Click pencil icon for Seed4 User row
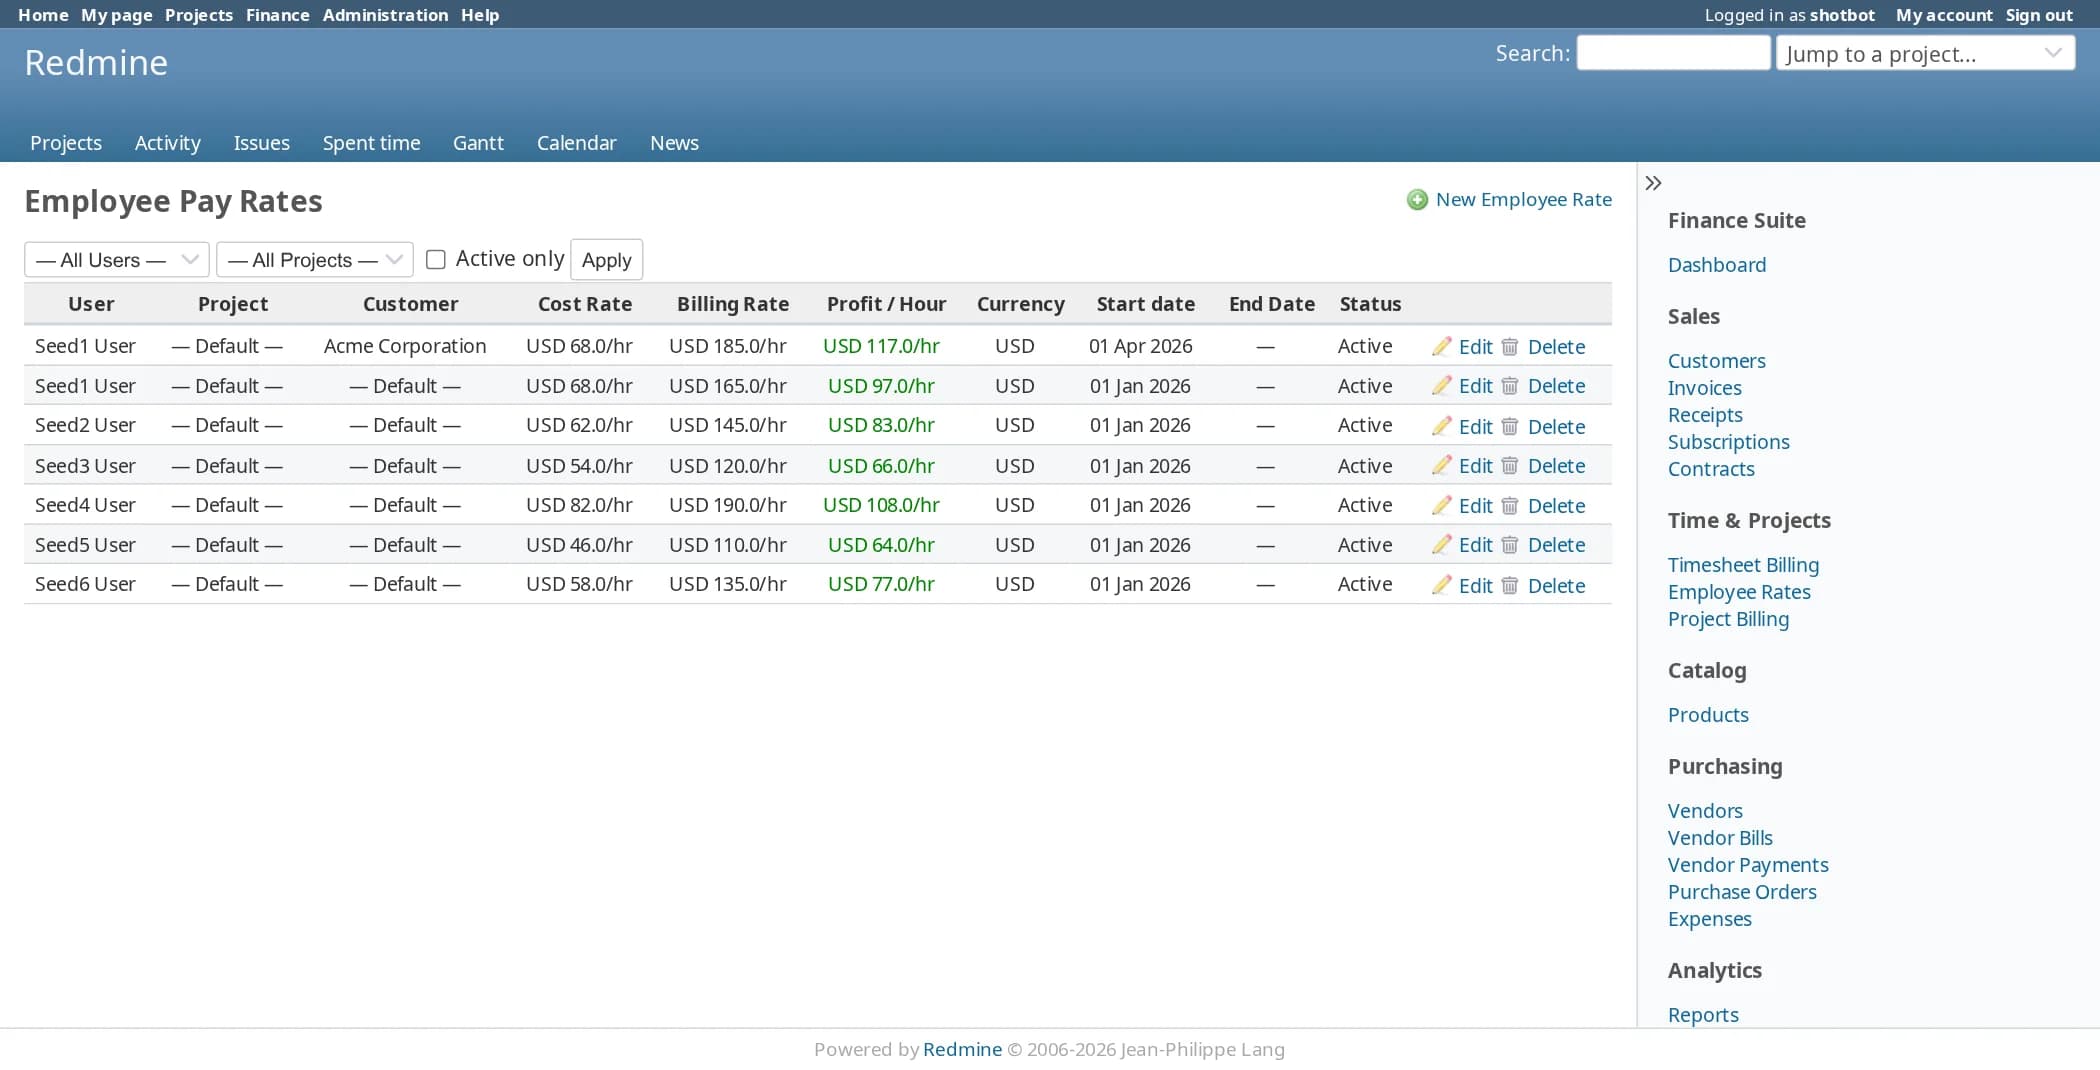Image resolution: width=2100 pixels, height=1070 pixels. [1441, 505]
